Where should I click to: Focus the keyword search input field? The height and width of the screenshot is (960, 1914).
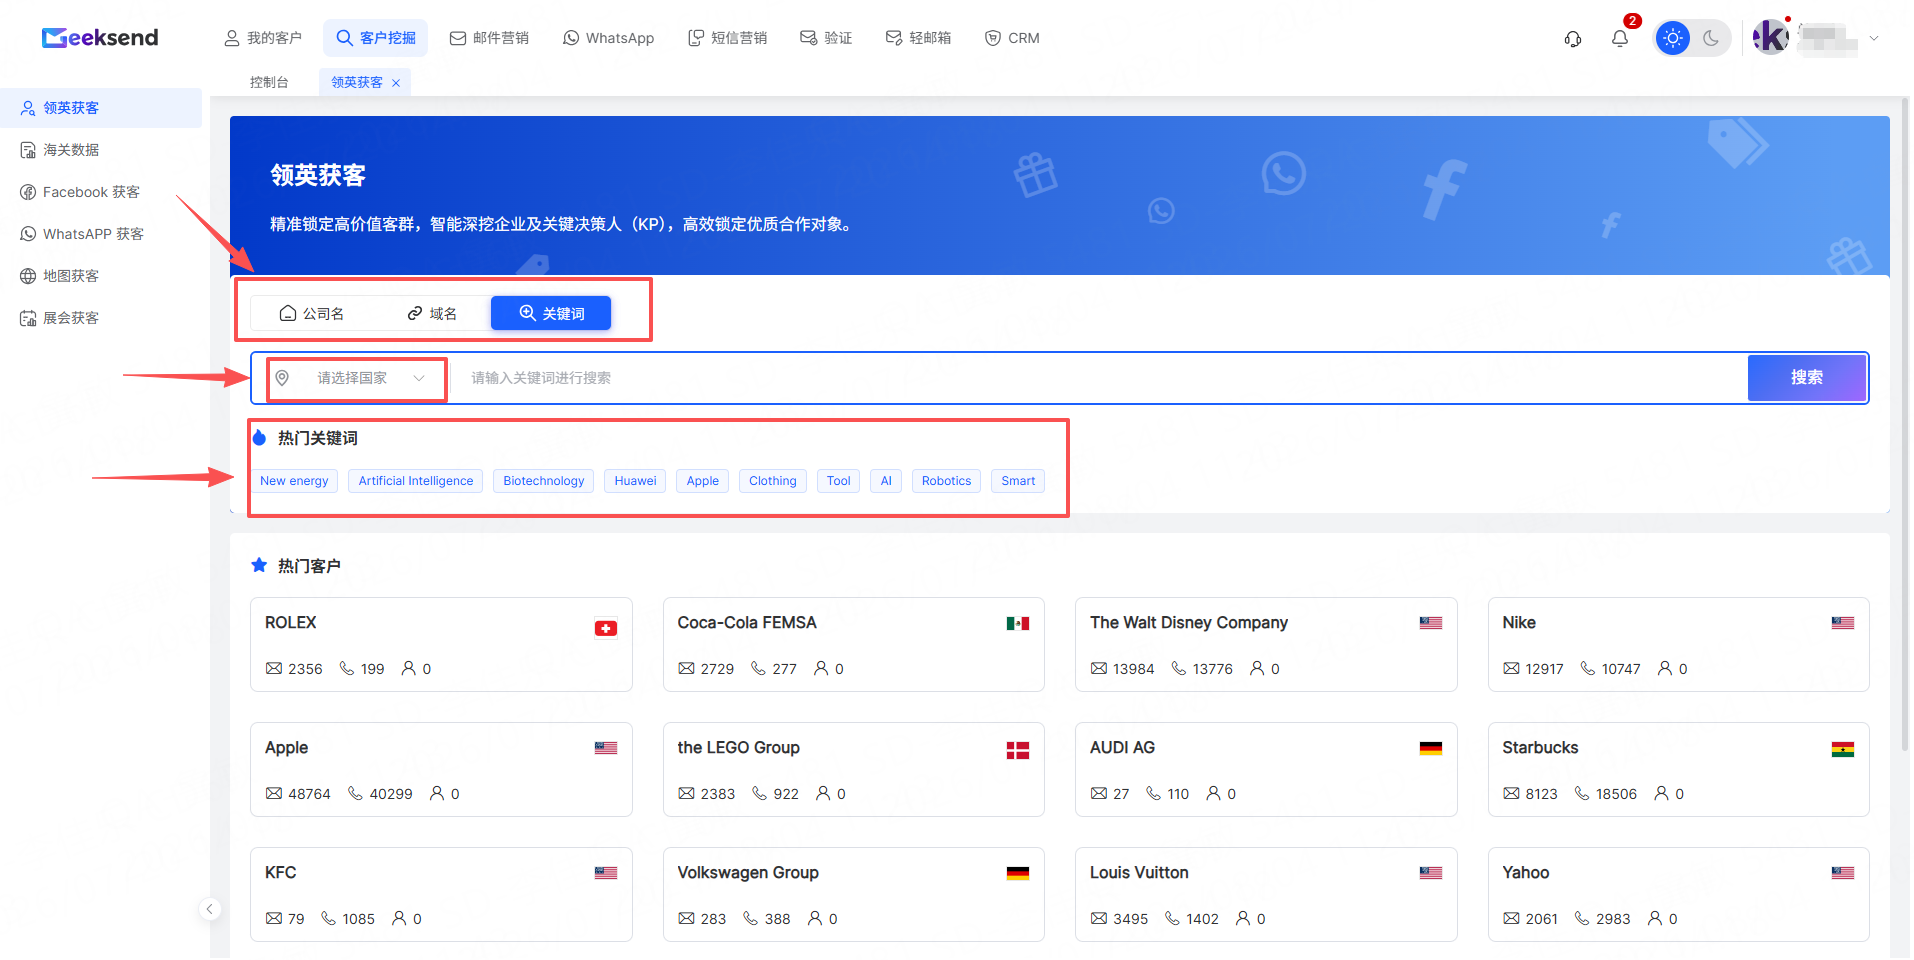1099,378
